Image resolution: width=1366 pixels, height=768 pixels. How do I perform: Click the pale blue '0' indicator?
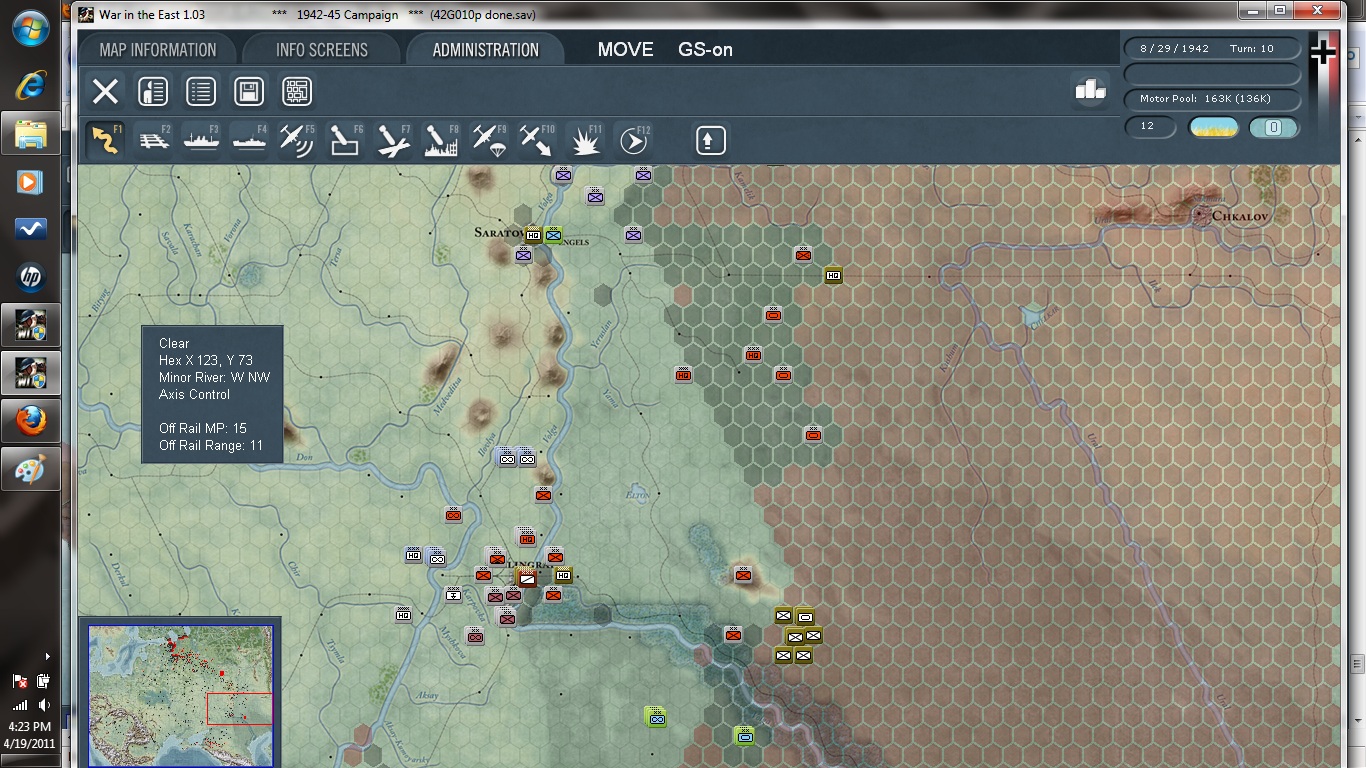(1274, 127)
